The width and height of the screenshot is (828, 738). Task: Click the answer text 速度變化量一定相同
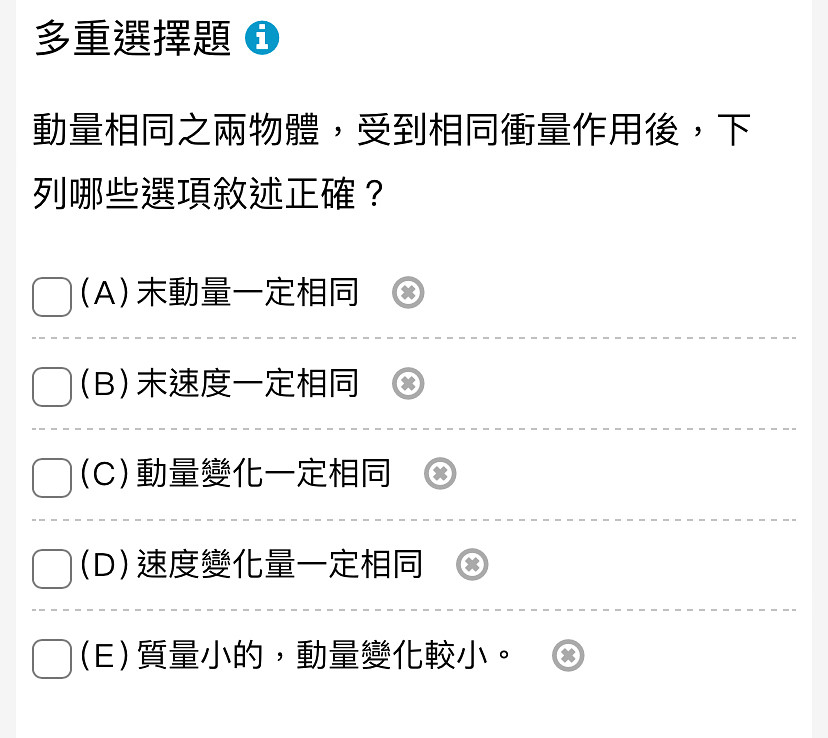[x=279, y=564]
